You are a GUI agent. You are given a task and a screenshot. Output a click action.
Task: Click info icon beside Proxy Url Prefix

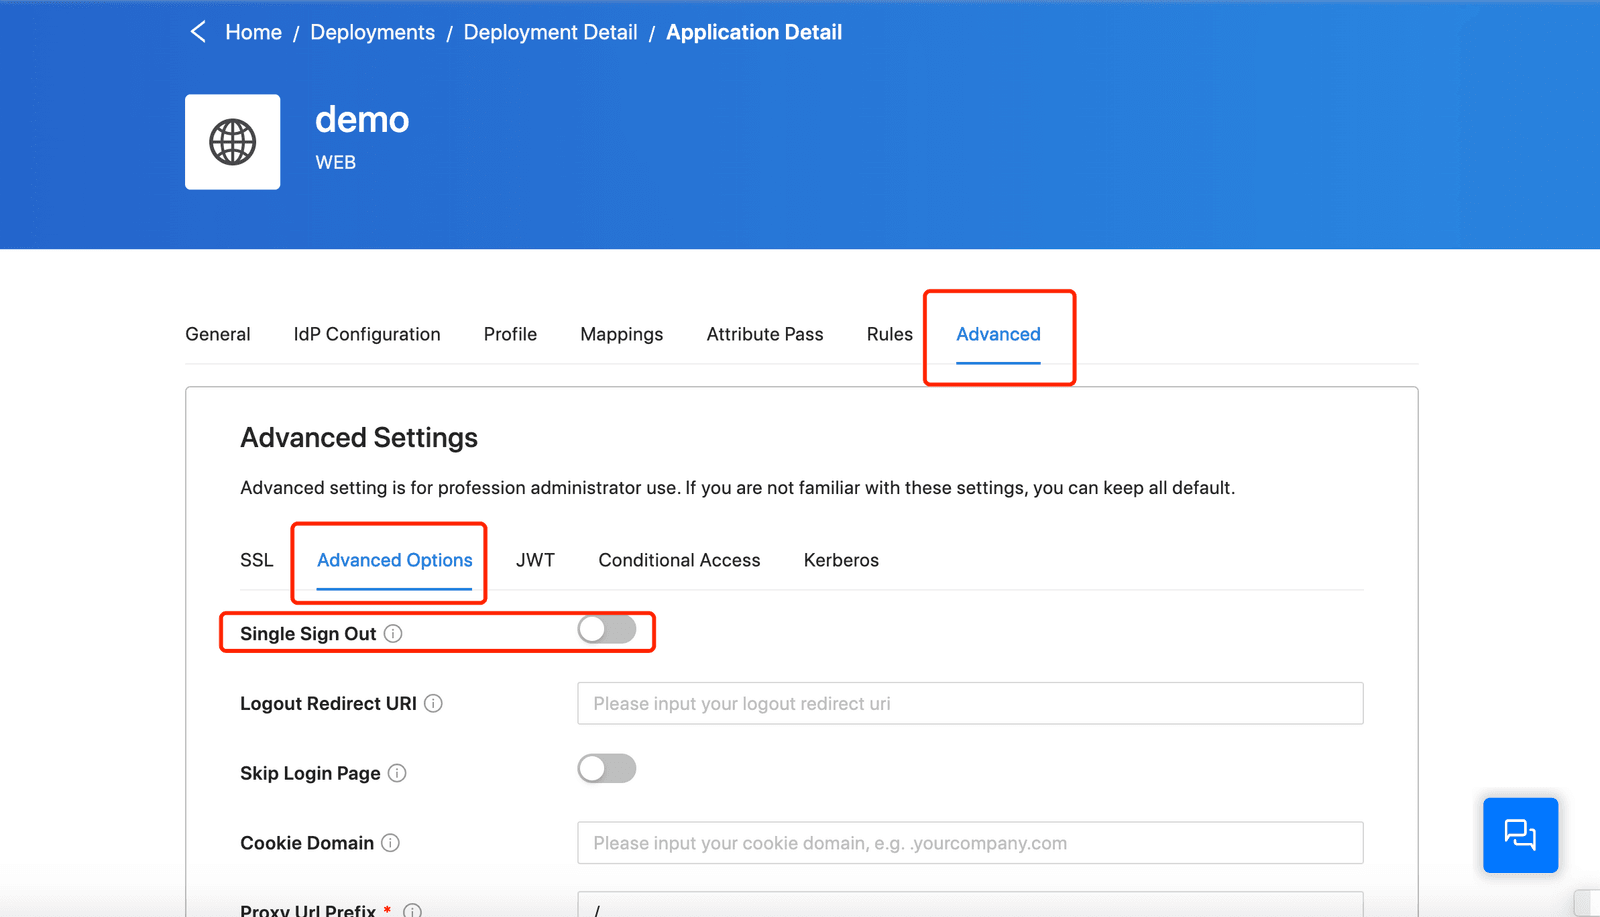click(x=412, y=911)
